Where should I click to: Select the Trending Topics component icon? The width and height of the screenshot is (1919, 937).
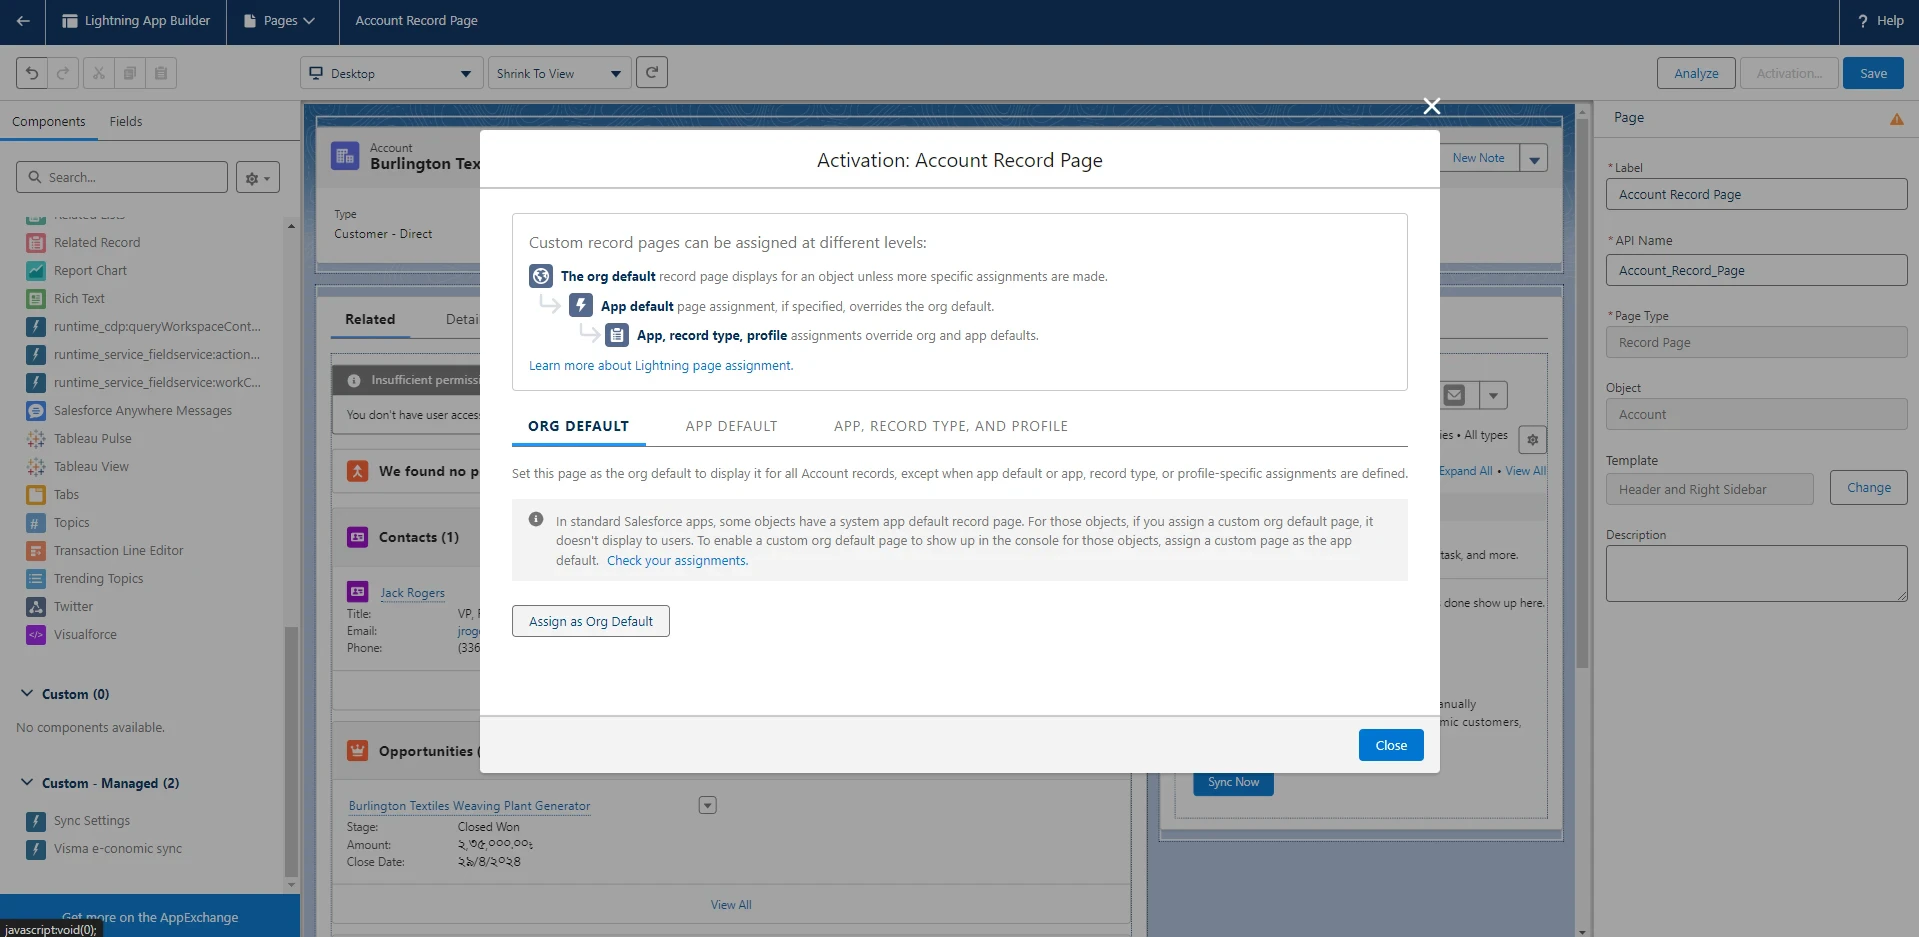point(36,579)
